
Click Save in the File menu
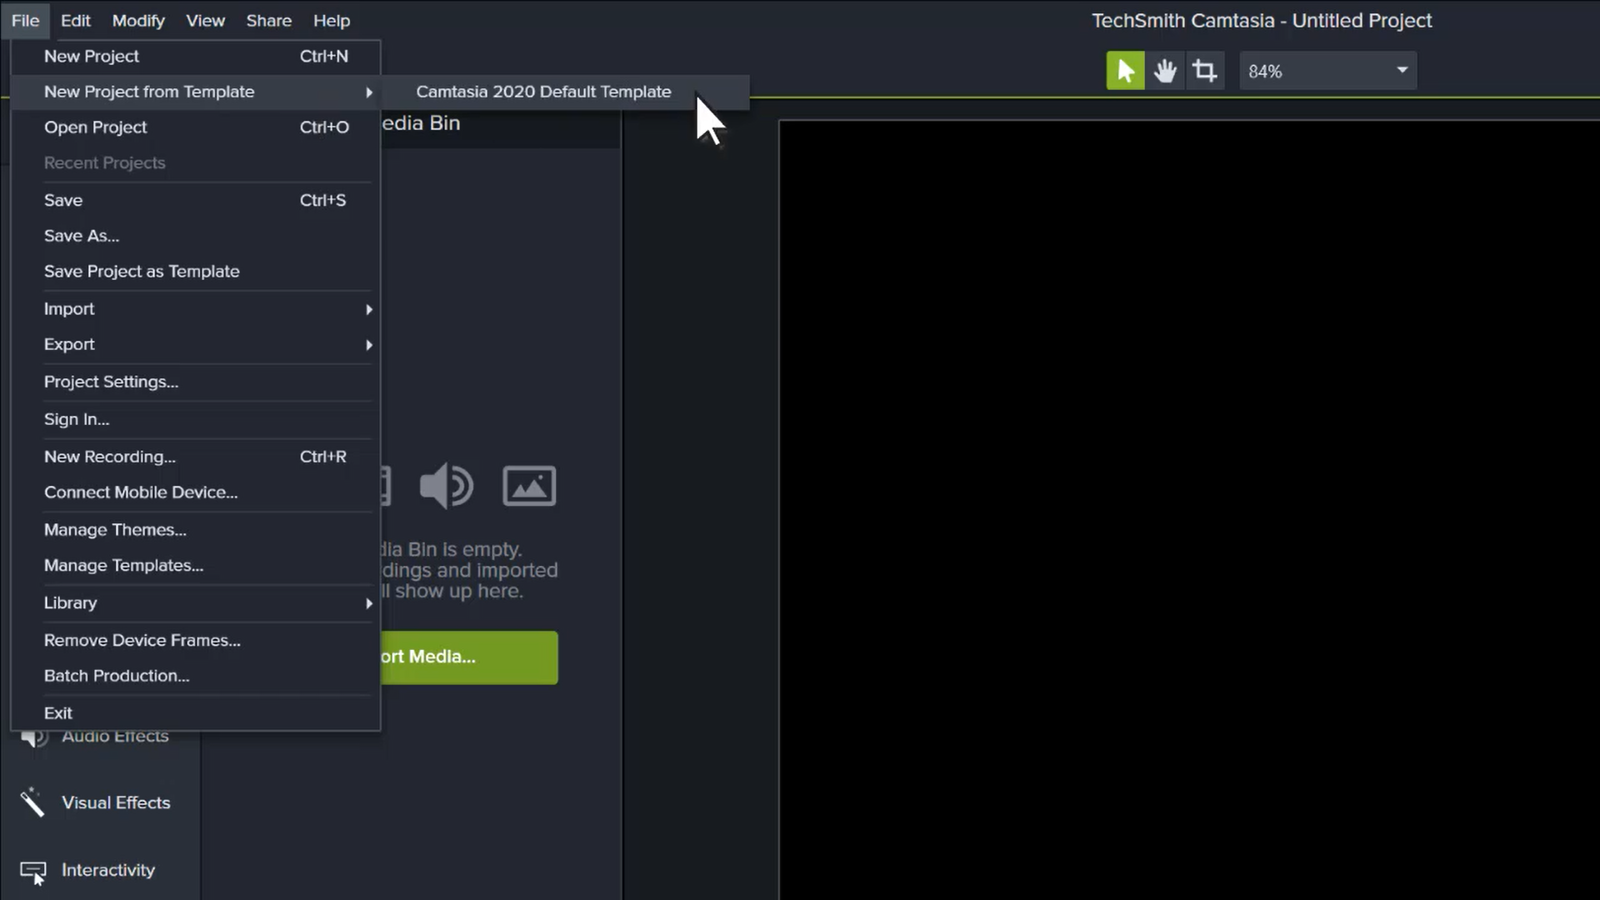(196, 200)
